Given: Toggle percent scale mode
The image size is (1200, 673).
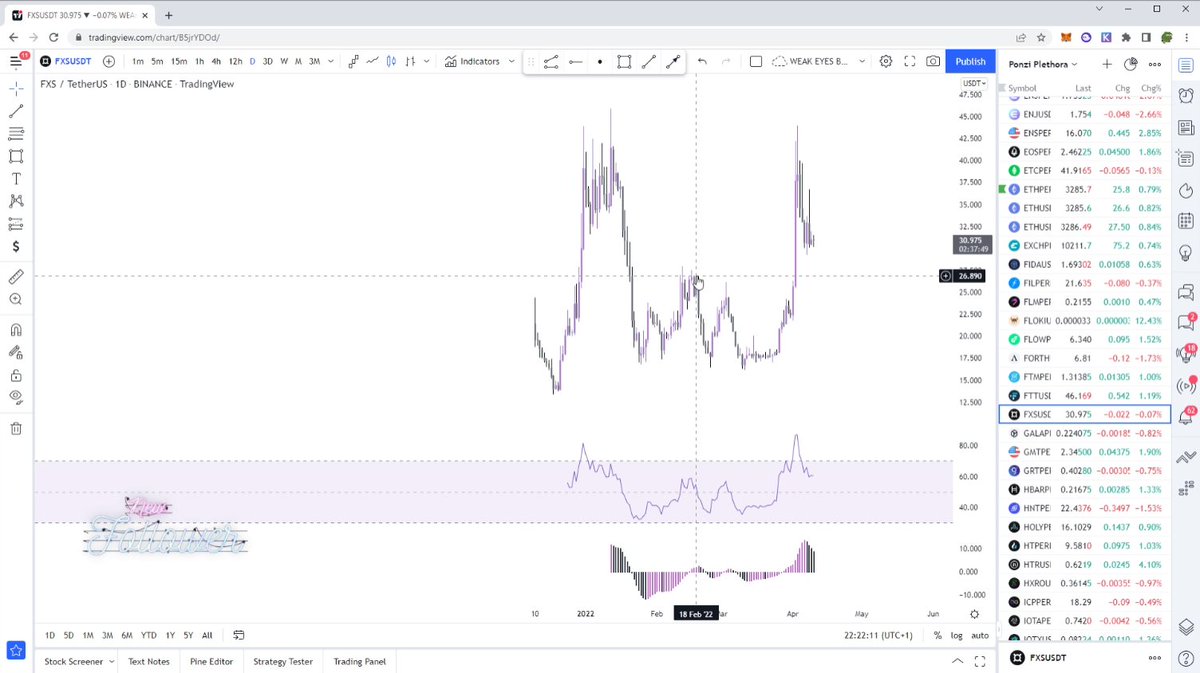Looking at the screenshot, I should pos(937,635).
